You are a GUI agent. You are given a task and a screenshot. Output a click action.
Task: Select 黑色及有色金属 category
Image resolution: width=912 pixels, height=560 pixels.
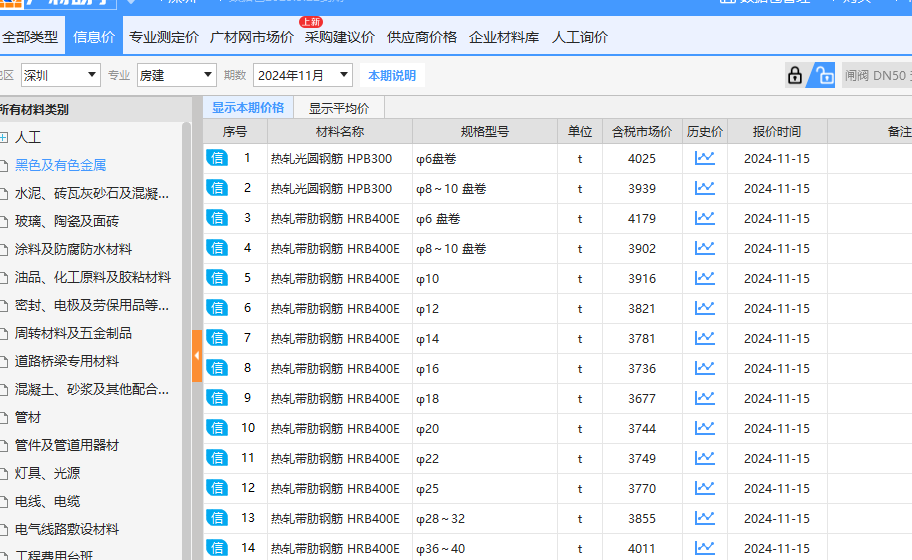[60, 165]
